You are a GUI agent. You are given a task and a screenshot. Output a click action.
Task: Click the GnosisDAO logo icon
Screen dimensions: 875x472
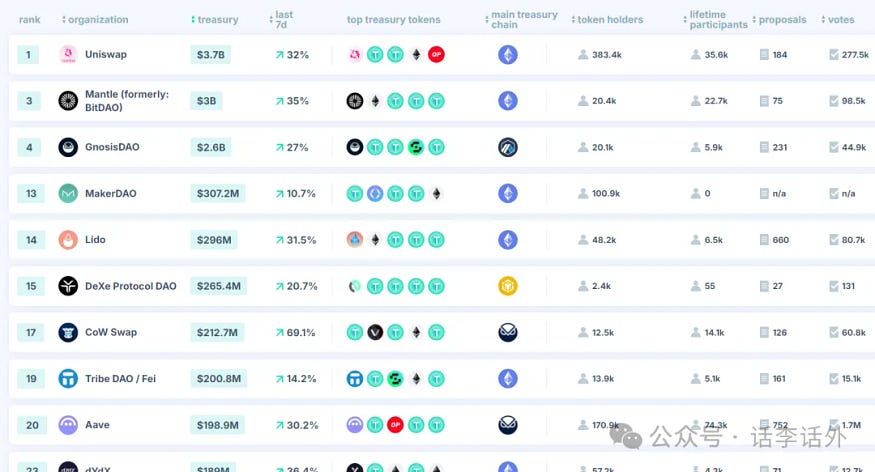68,147
